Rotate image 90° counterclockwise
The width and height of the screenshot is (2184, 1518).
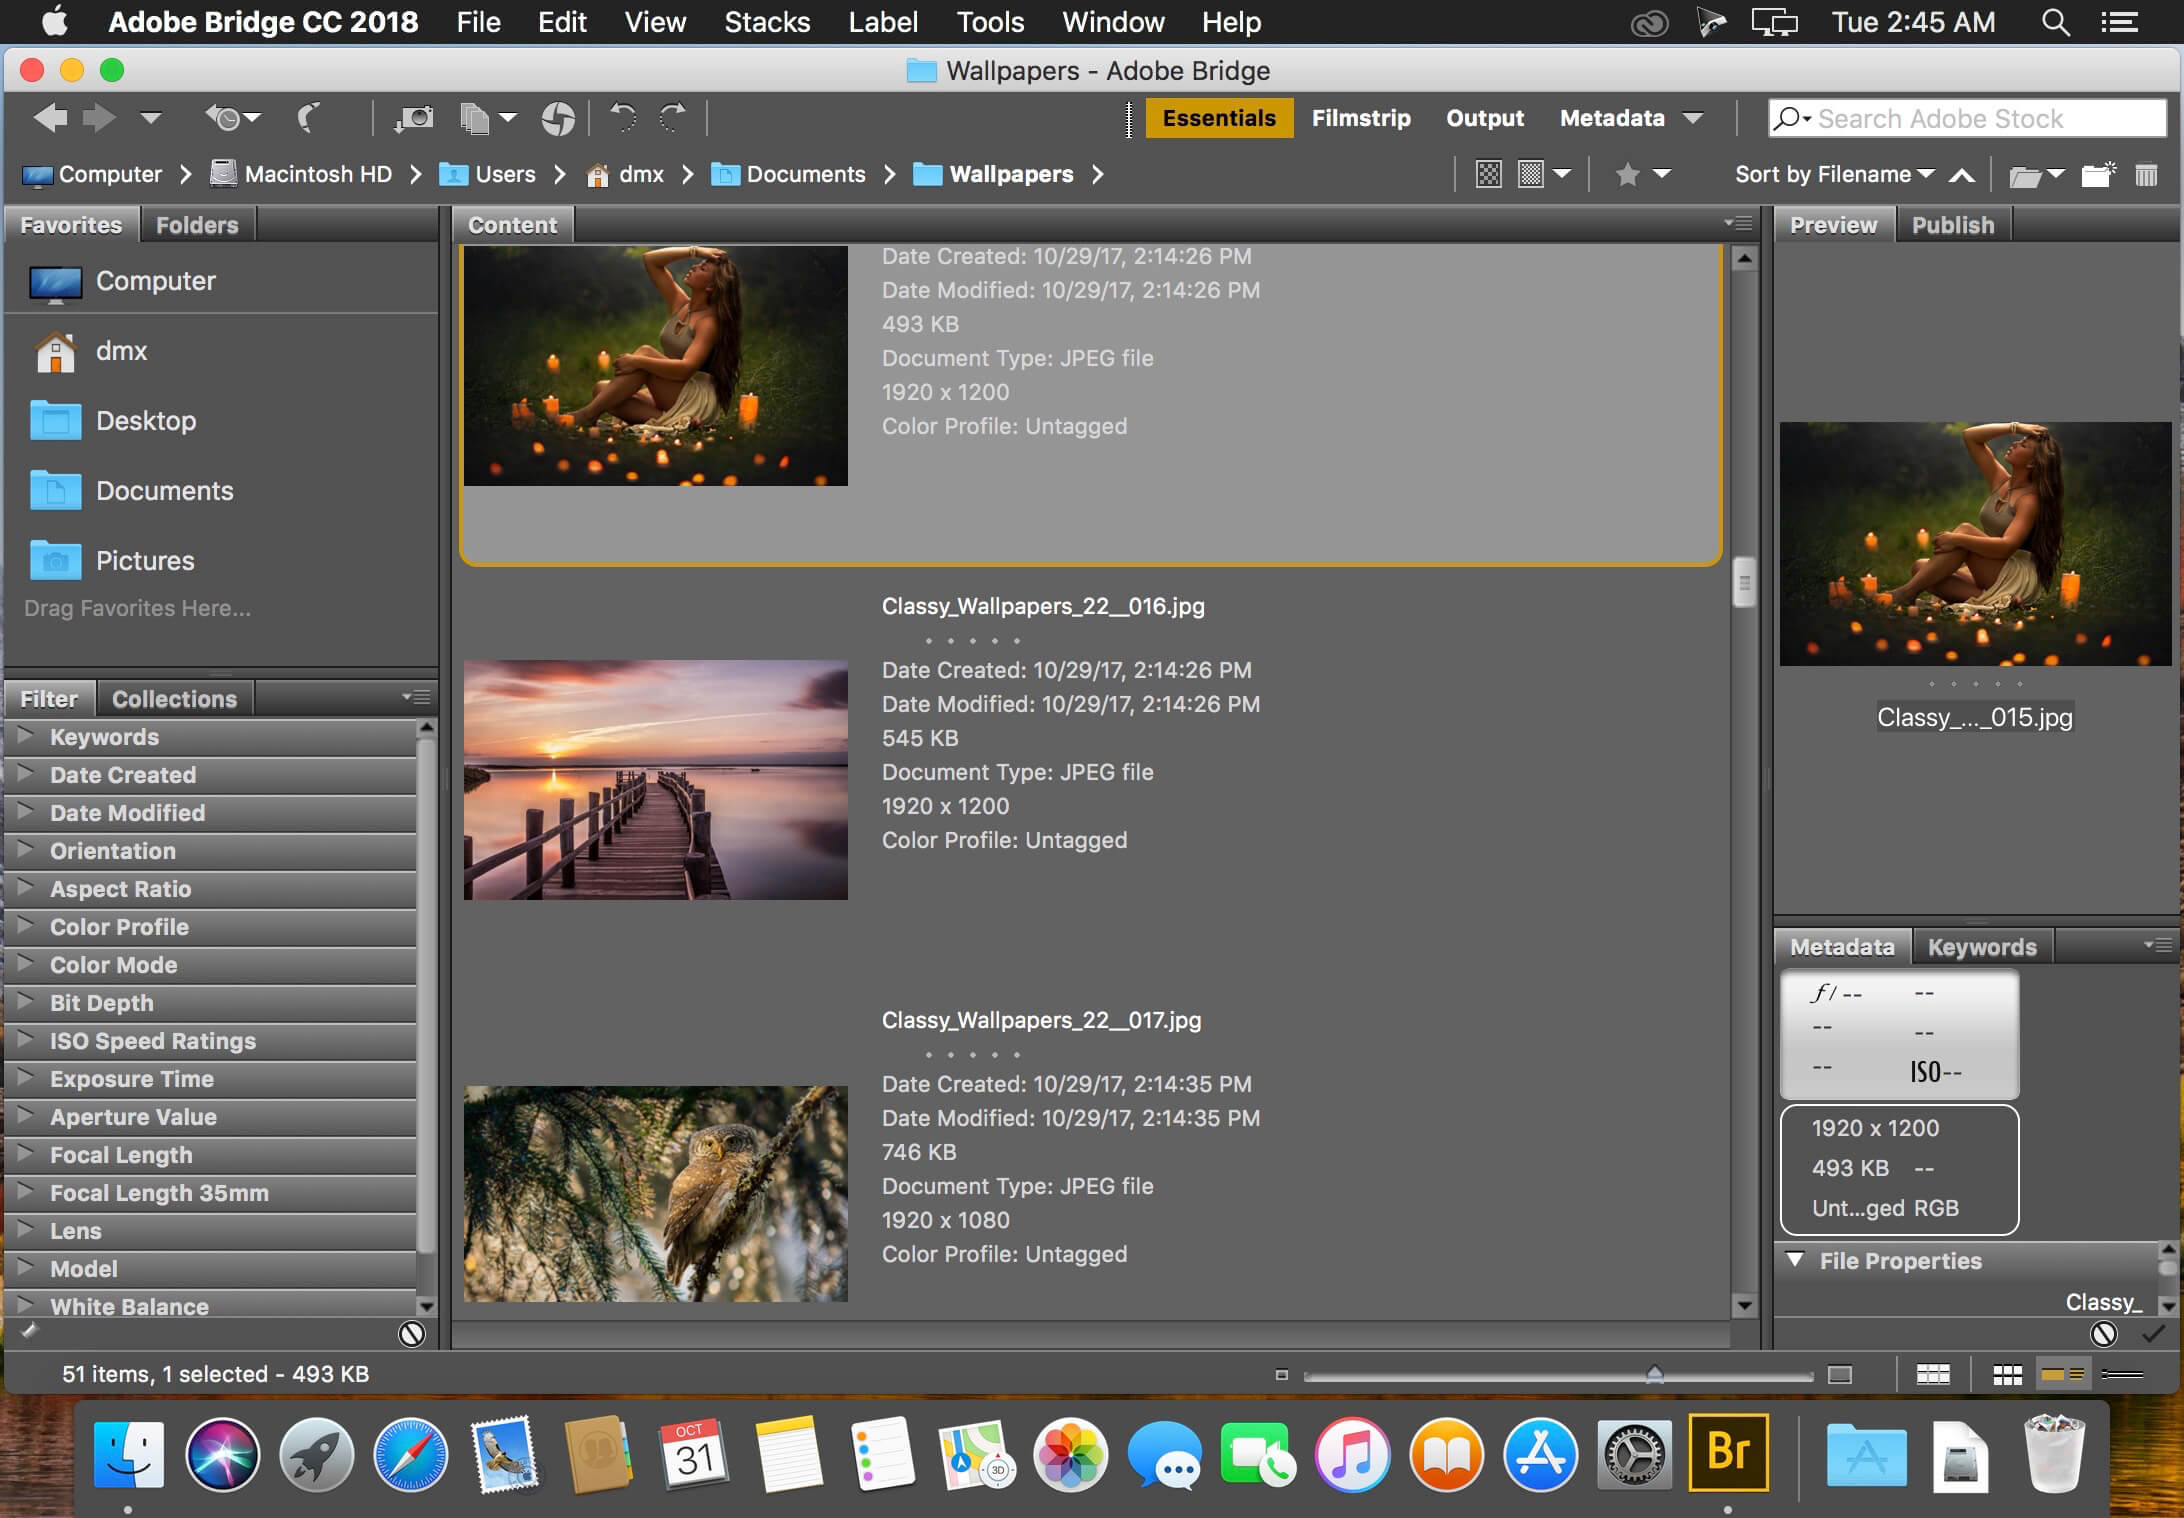coord(623,118)
